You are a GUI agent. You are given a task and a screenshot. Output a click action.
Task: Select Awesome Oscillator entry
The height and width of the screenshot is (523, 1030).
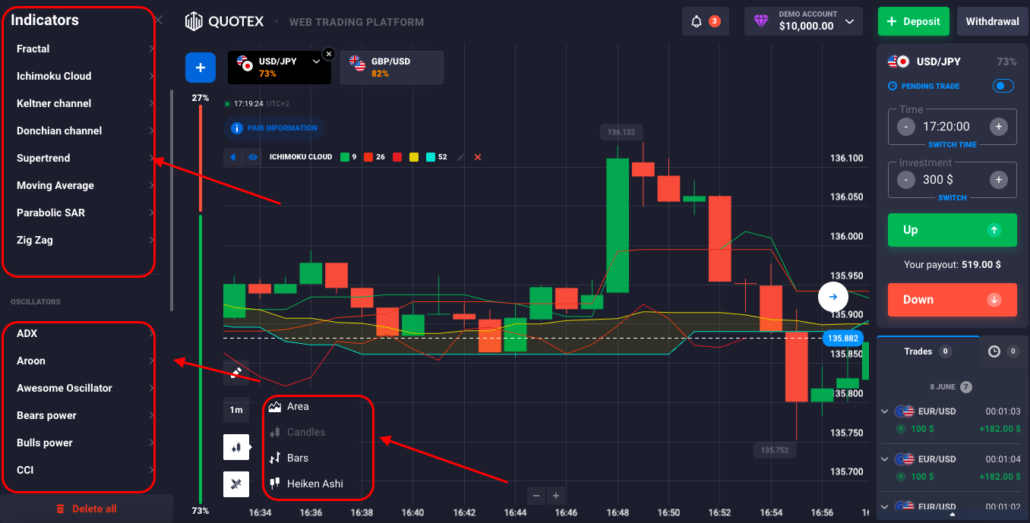coord(84,388)
